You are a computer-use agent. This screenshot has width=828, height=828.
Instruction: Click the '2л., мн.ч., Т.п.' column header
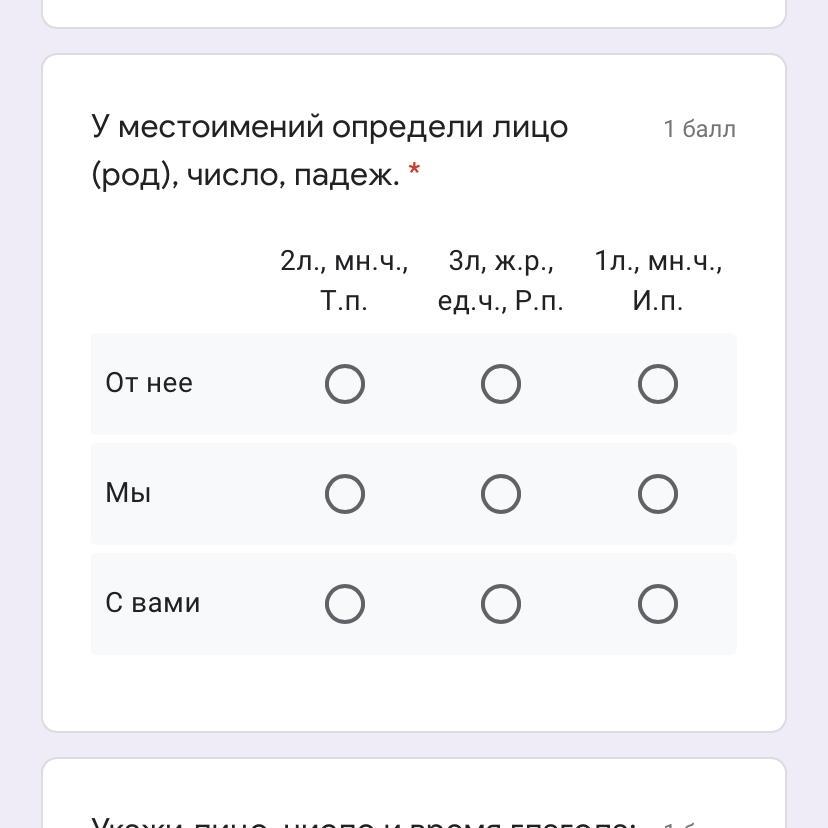344,280
